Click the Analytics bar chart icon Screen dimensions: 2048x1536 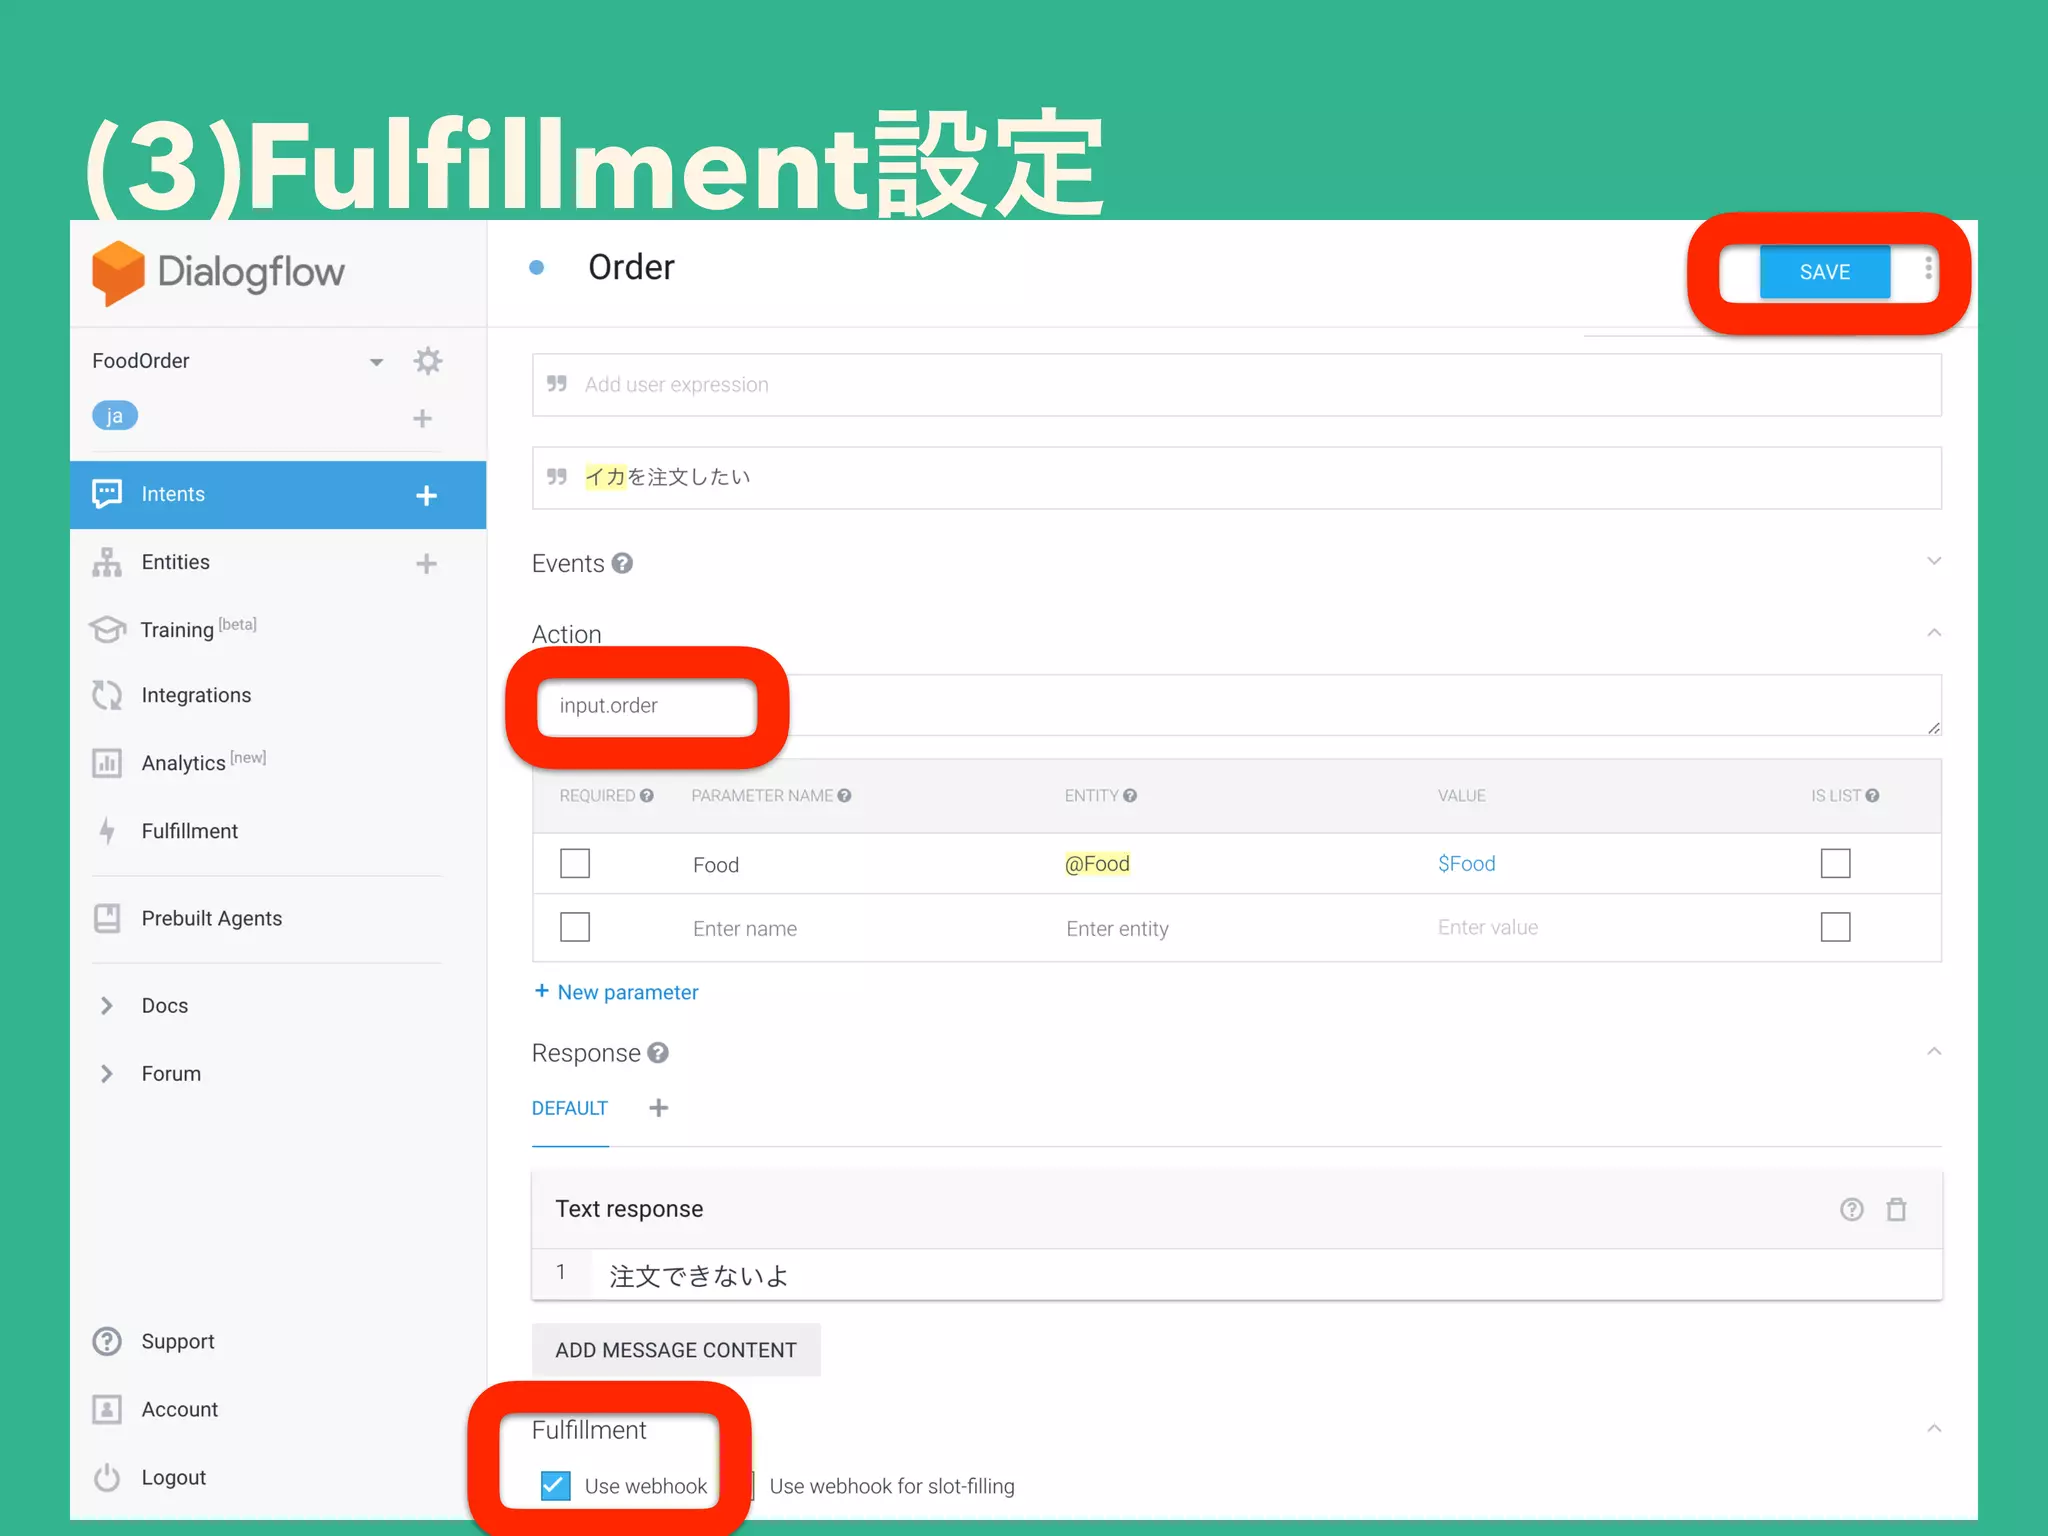tap(107, 763)
